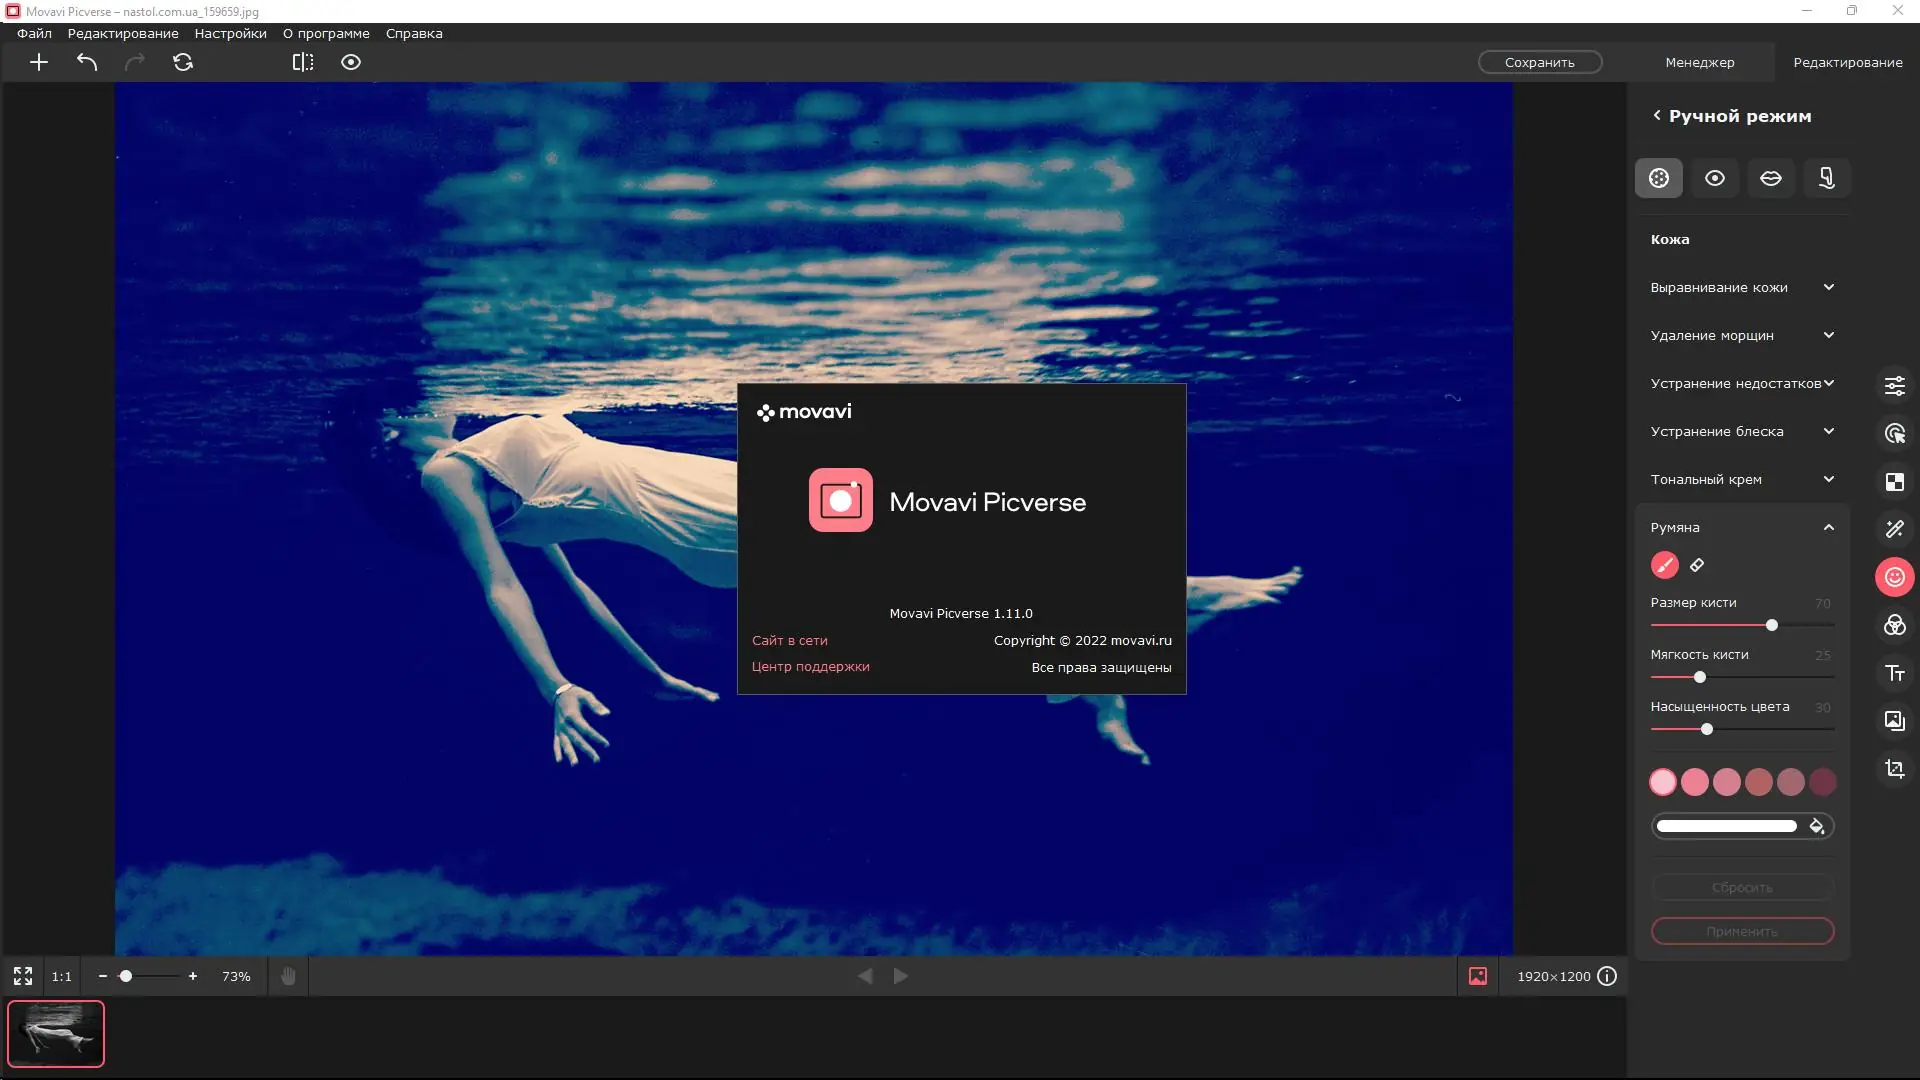Screen dimensions: 1920x1080
Task: Open the Сайт в сети link
Action: tap(789, 640)
